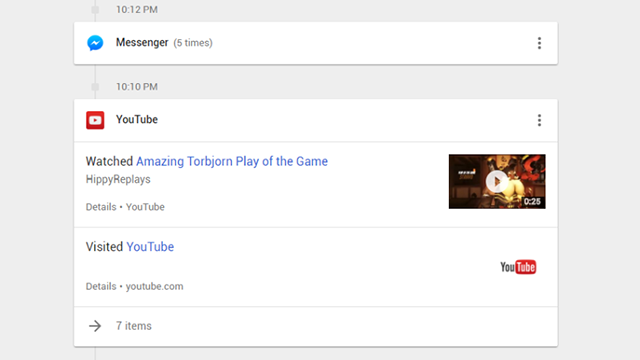Click the red YouTube app icon

point(95,120)
